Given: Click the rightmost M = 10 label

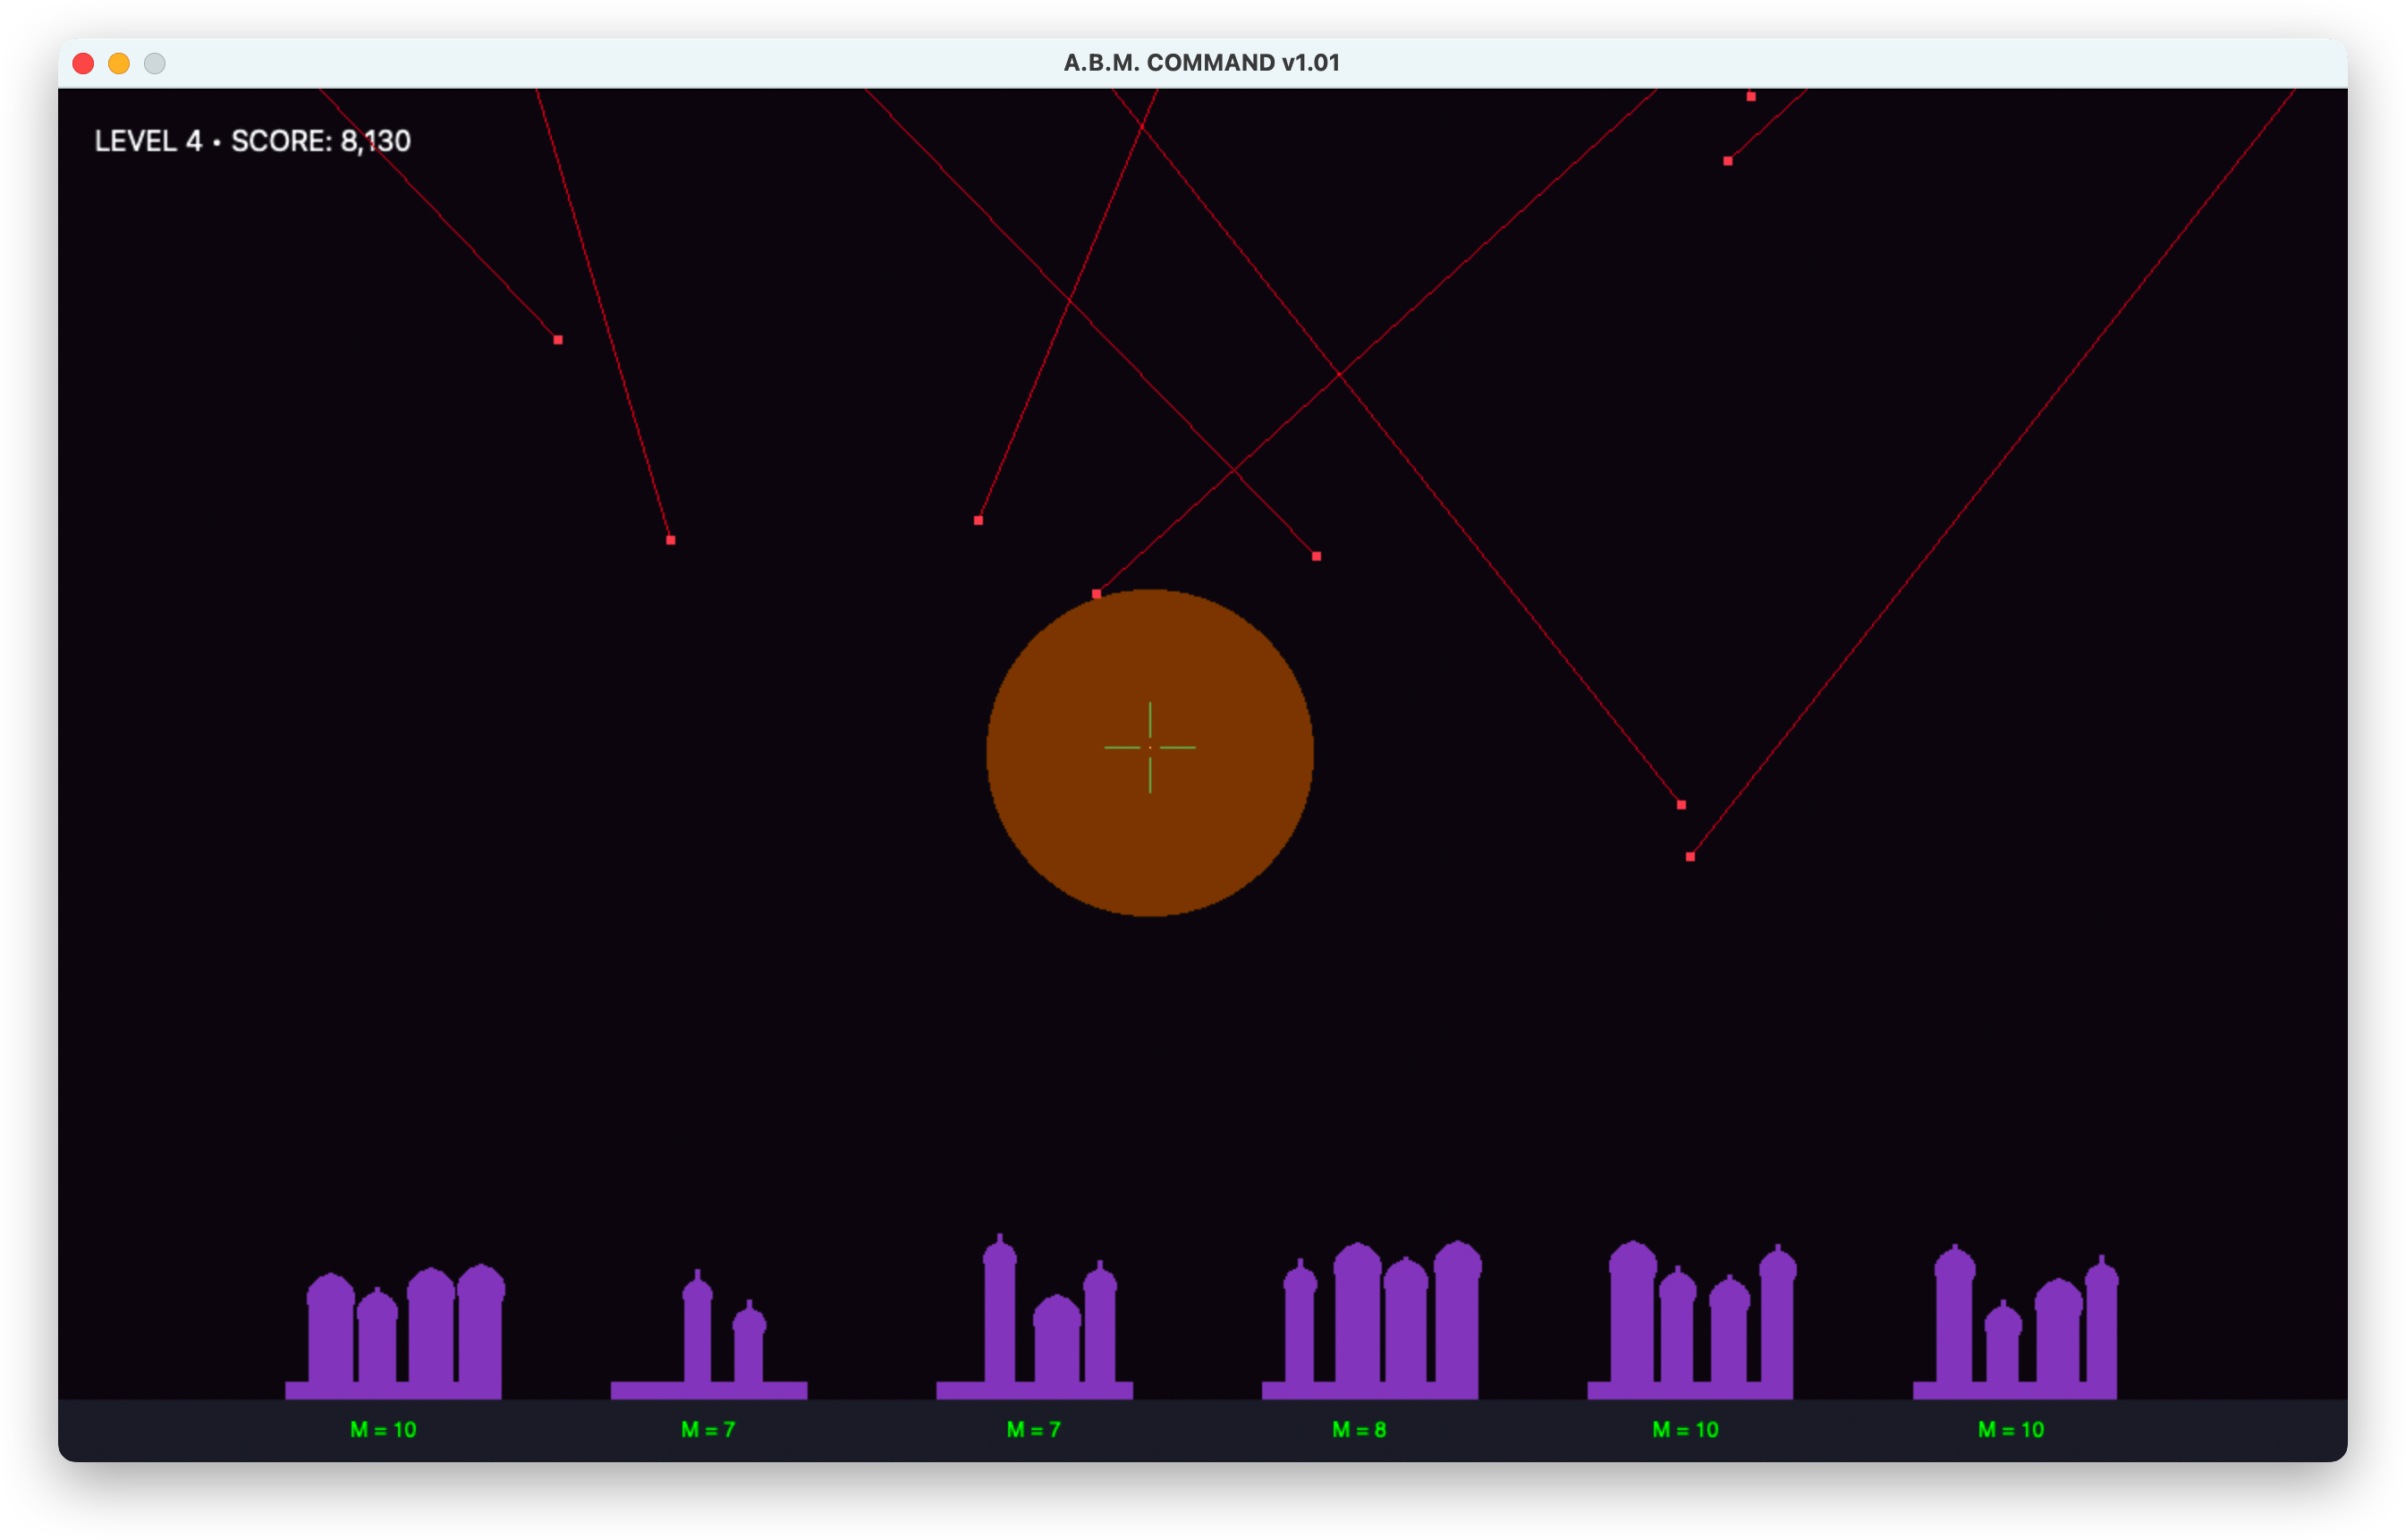Looking at the screenshot, I should (2011, 1430).
